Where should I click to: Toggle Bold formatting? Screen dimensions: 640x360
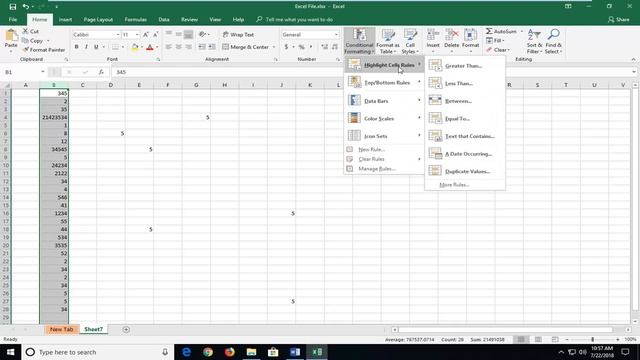pyautogui.click(x=76, y=47)
